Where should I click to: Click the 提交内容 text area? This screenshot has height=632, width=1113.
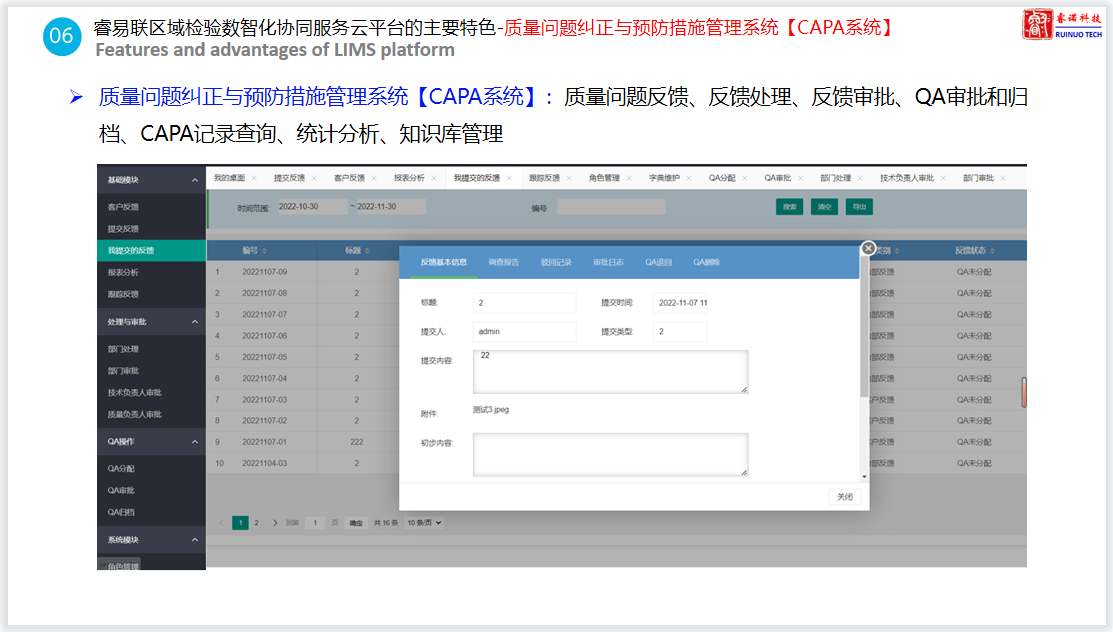click(610, 371)
